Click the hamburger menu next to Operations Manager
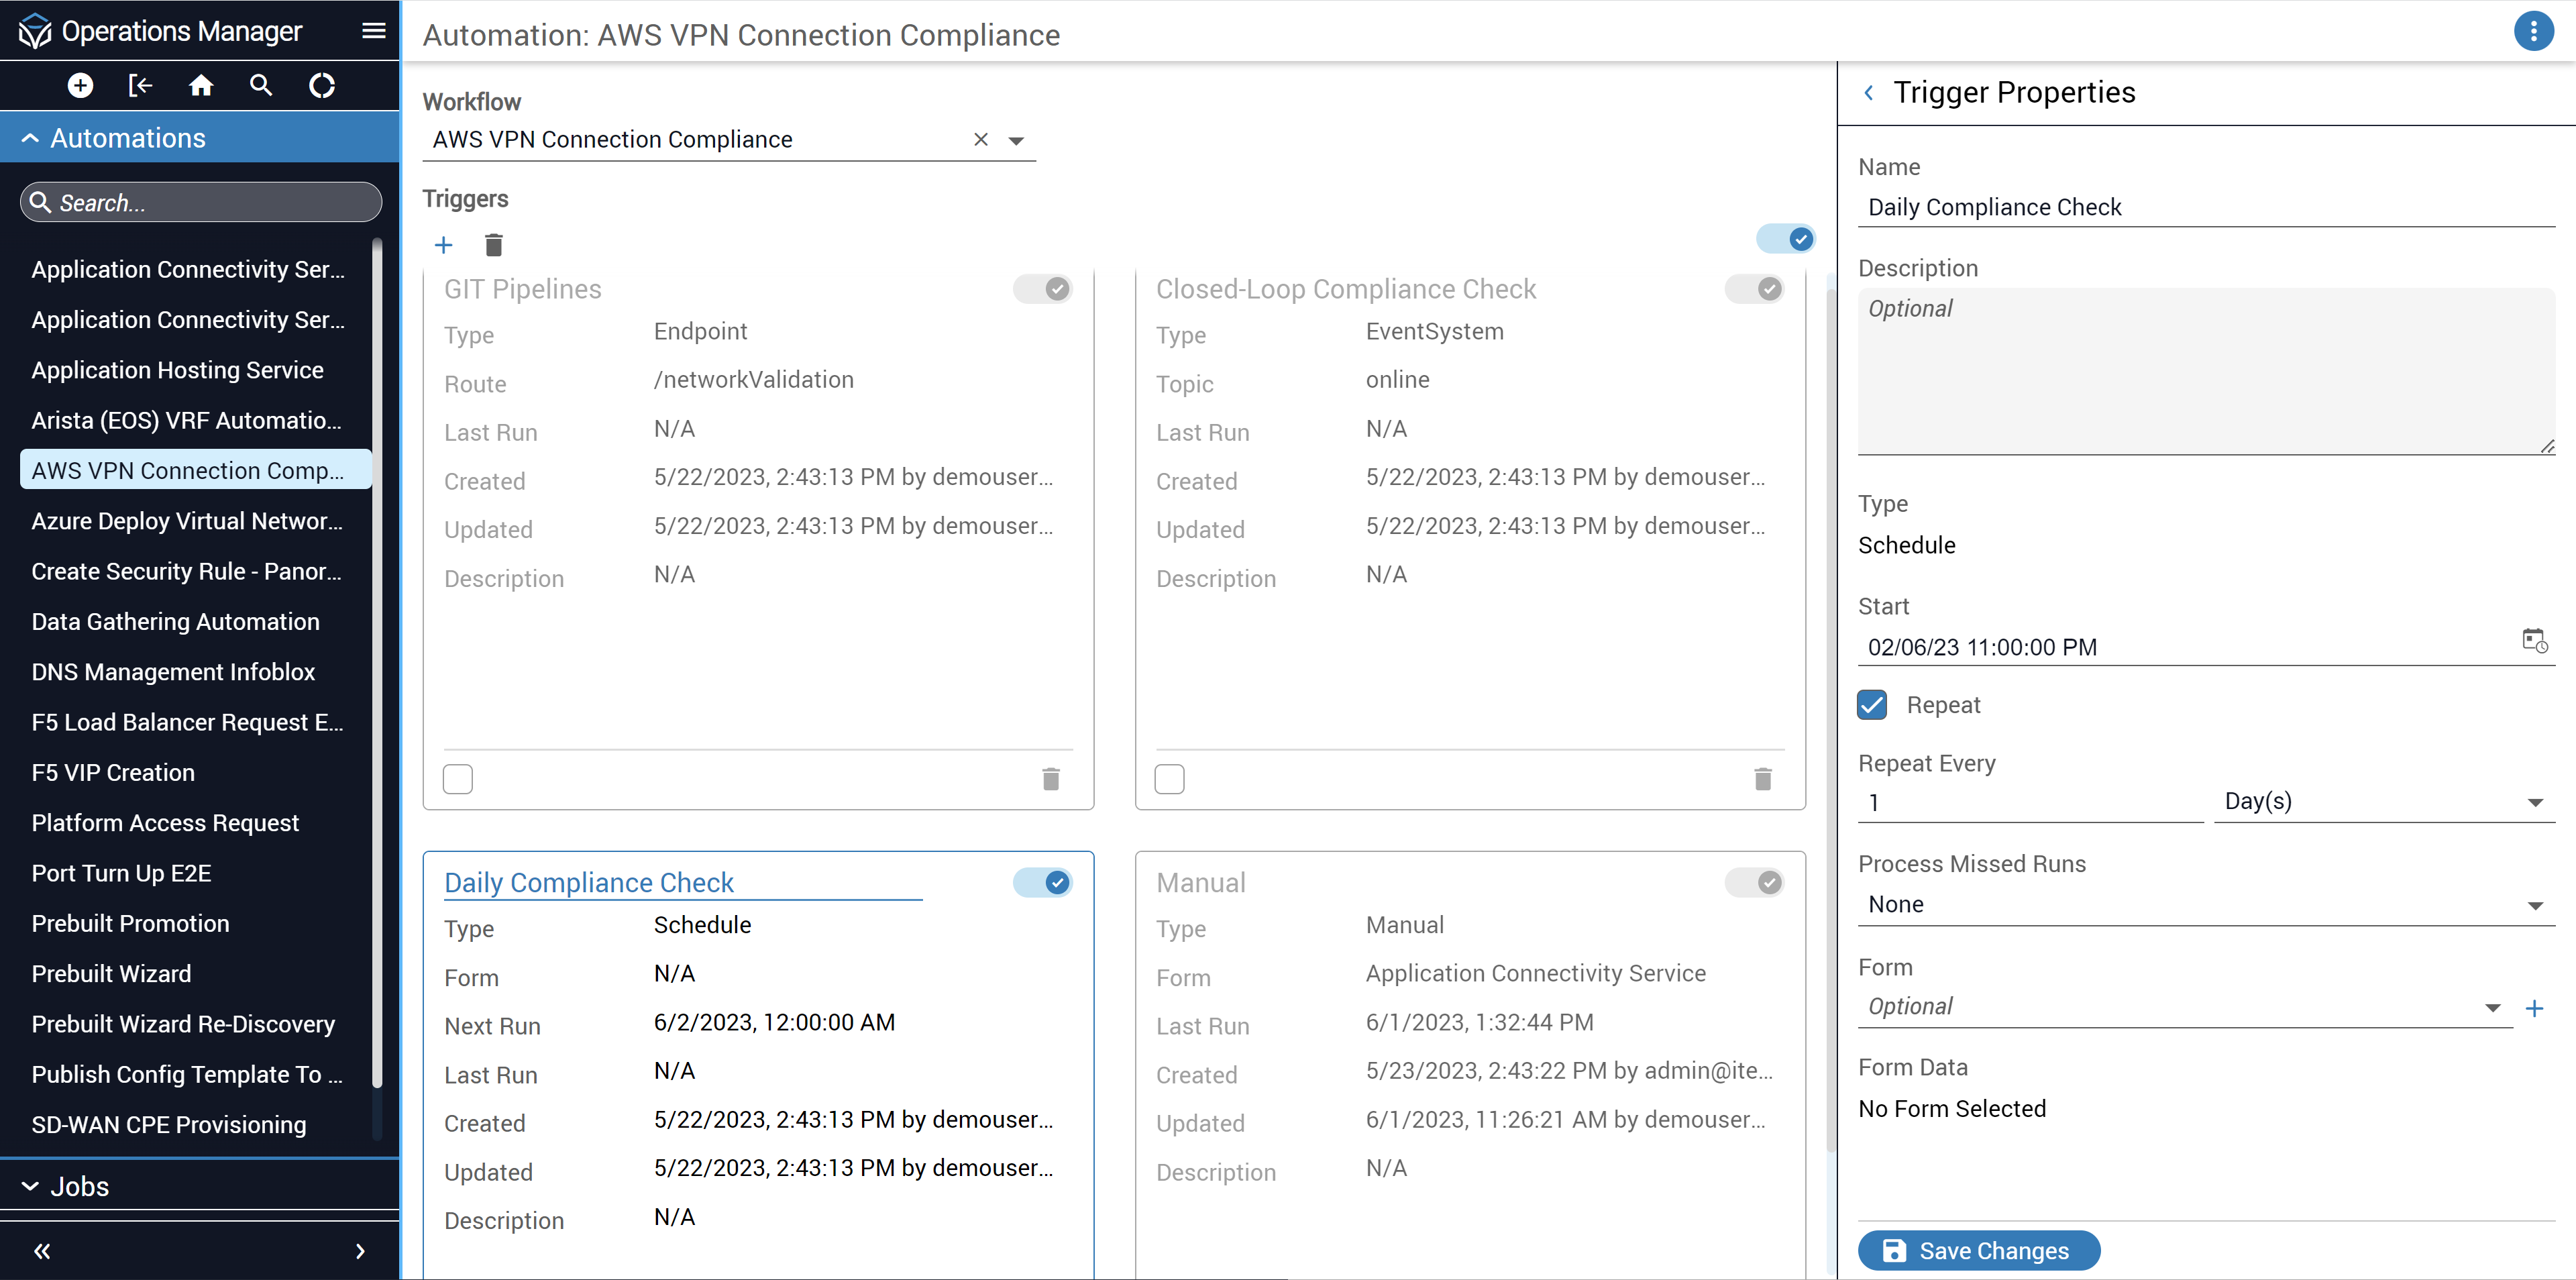 373,31
